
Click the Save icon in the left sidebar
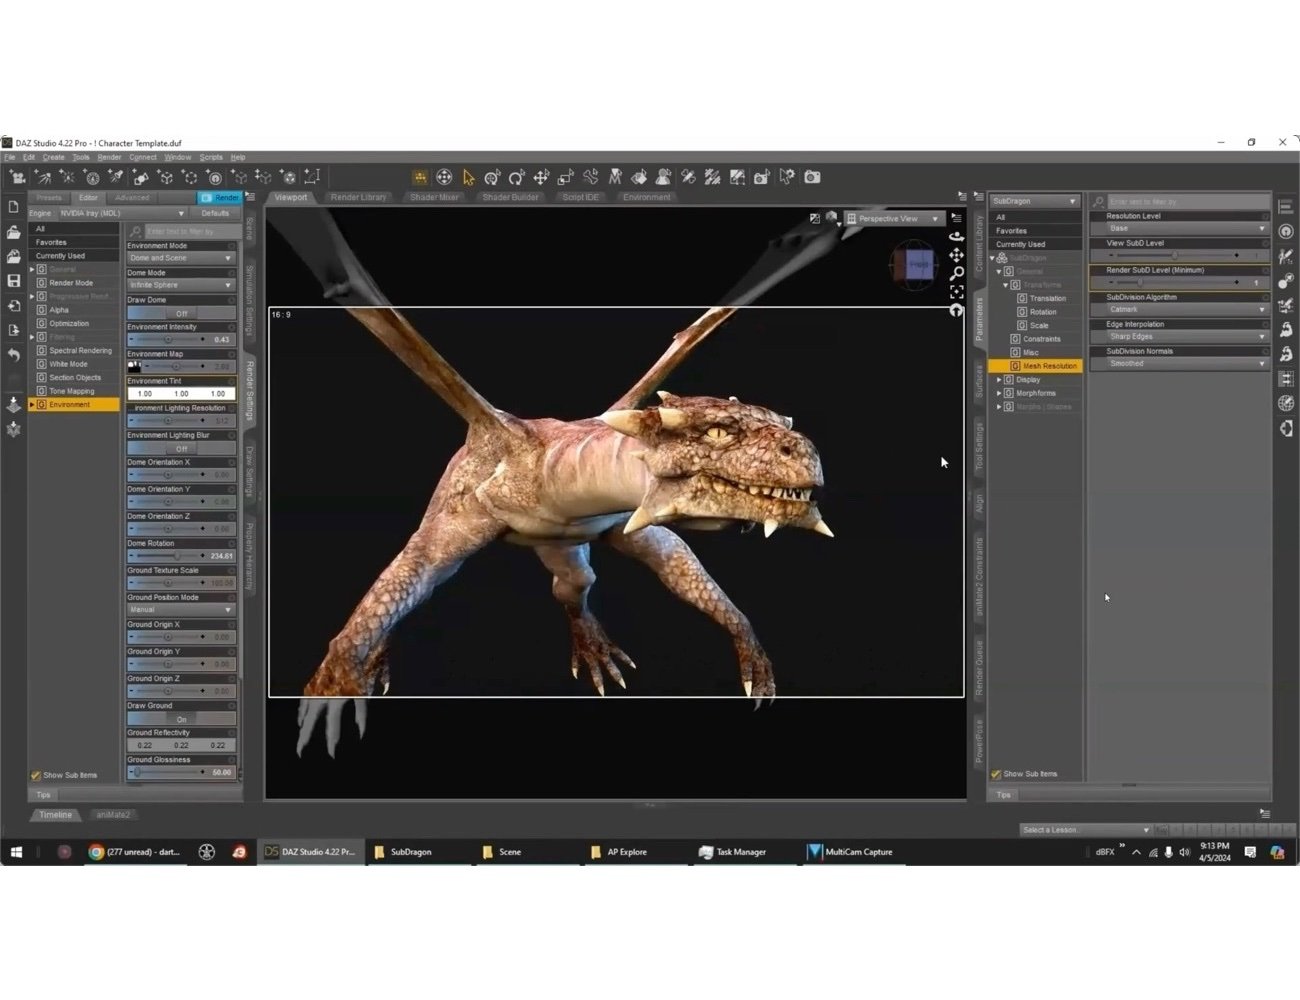14,280
